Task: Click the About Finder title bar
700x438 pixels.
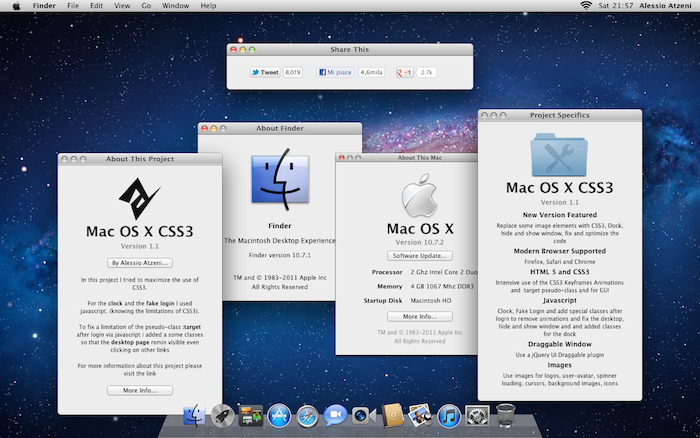Action: (280, 128)
